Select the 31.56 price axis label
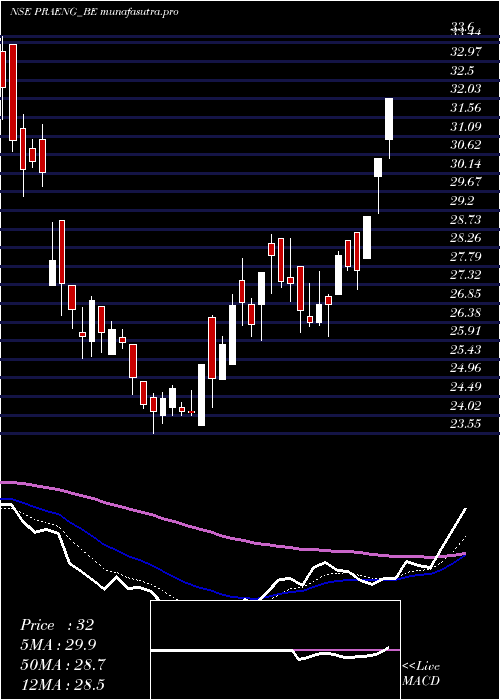This screenshot has height=700, width=500. (466, 108)
